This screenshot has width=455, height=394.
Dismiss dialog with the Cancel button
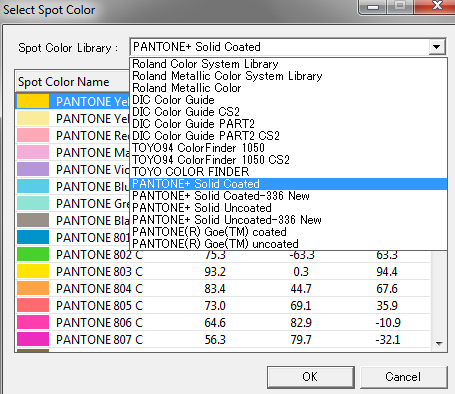click(403, 377)
